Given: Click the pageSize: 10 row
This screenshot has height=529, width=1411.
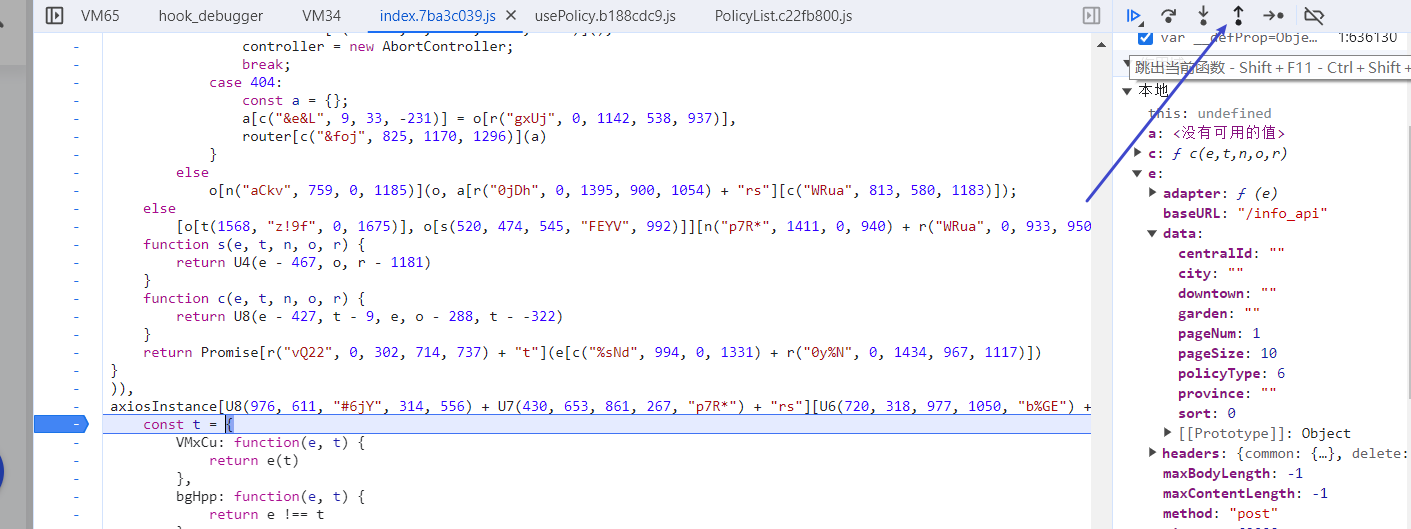Looking at the screenshot, I should pyautogui.click(x=1228, y=353).
